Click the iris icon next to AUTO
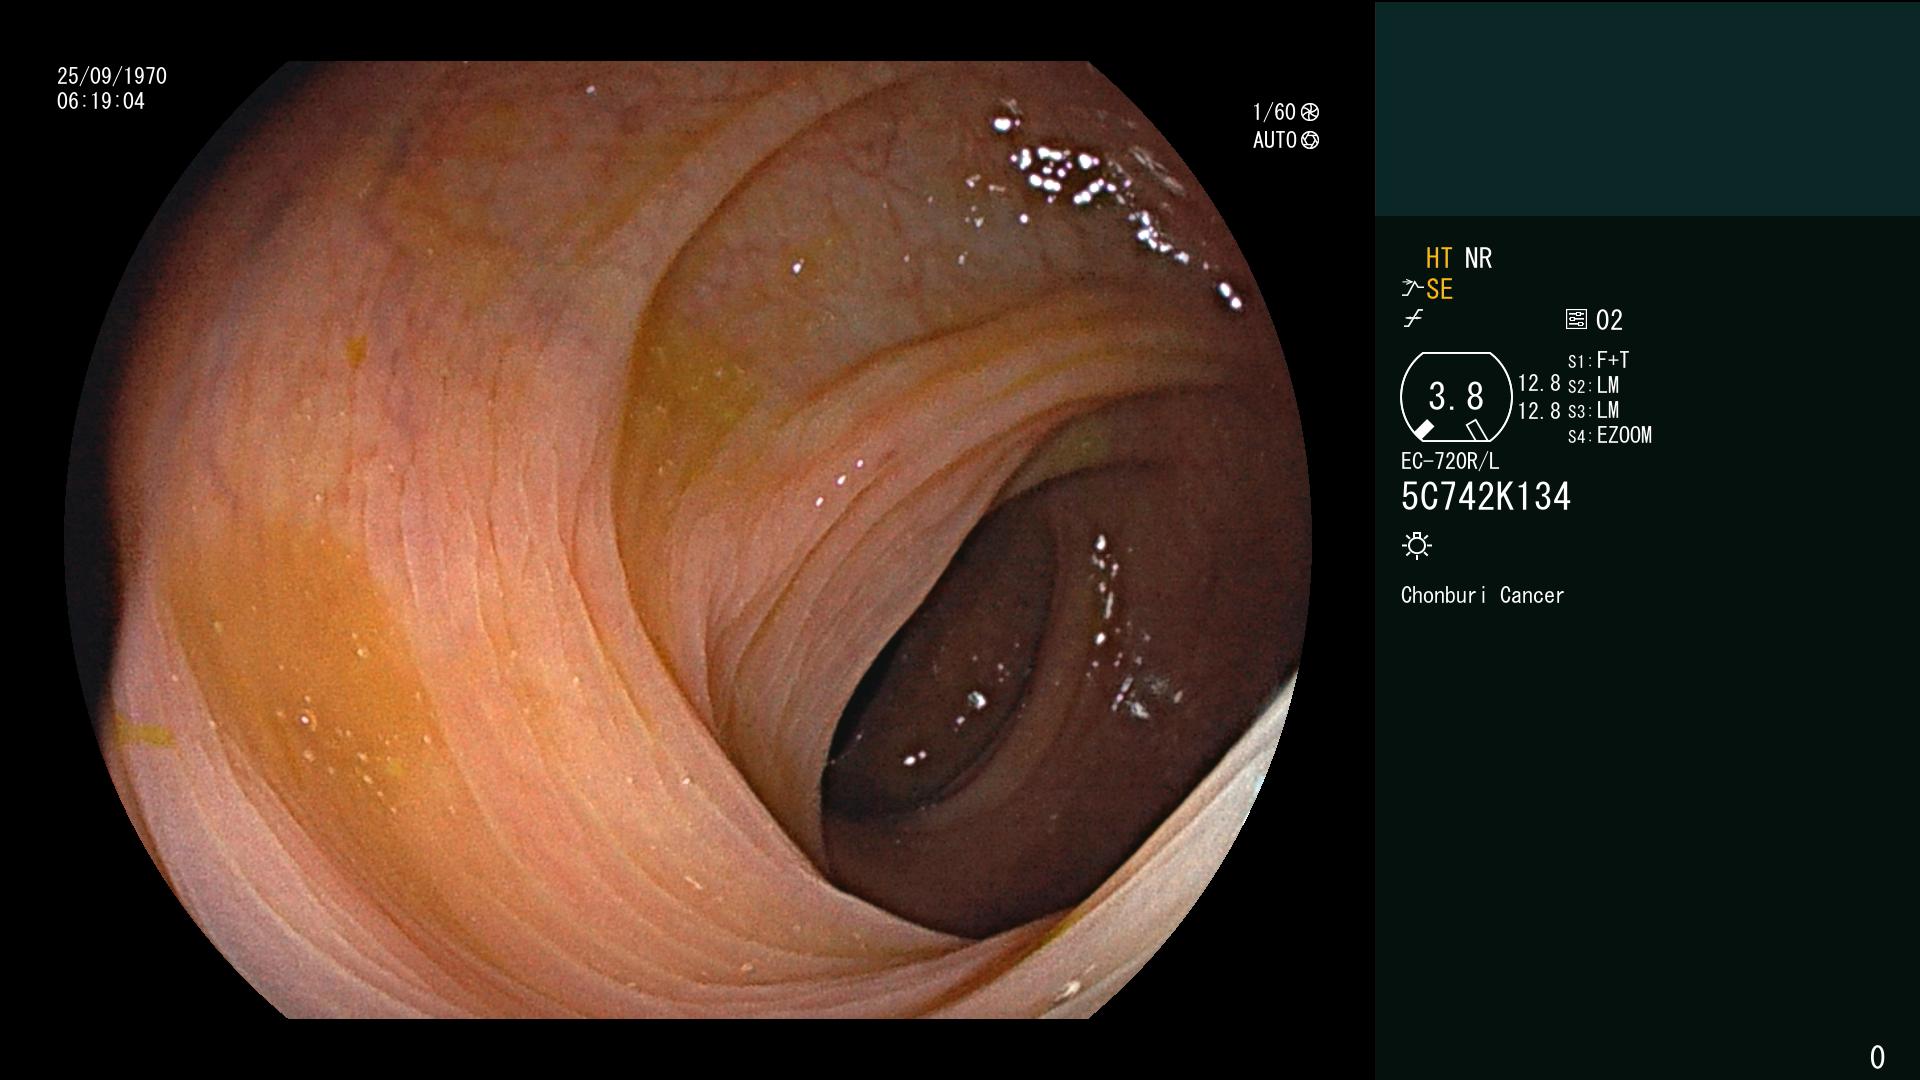1920x1080 pixels. pos(1310,140)
